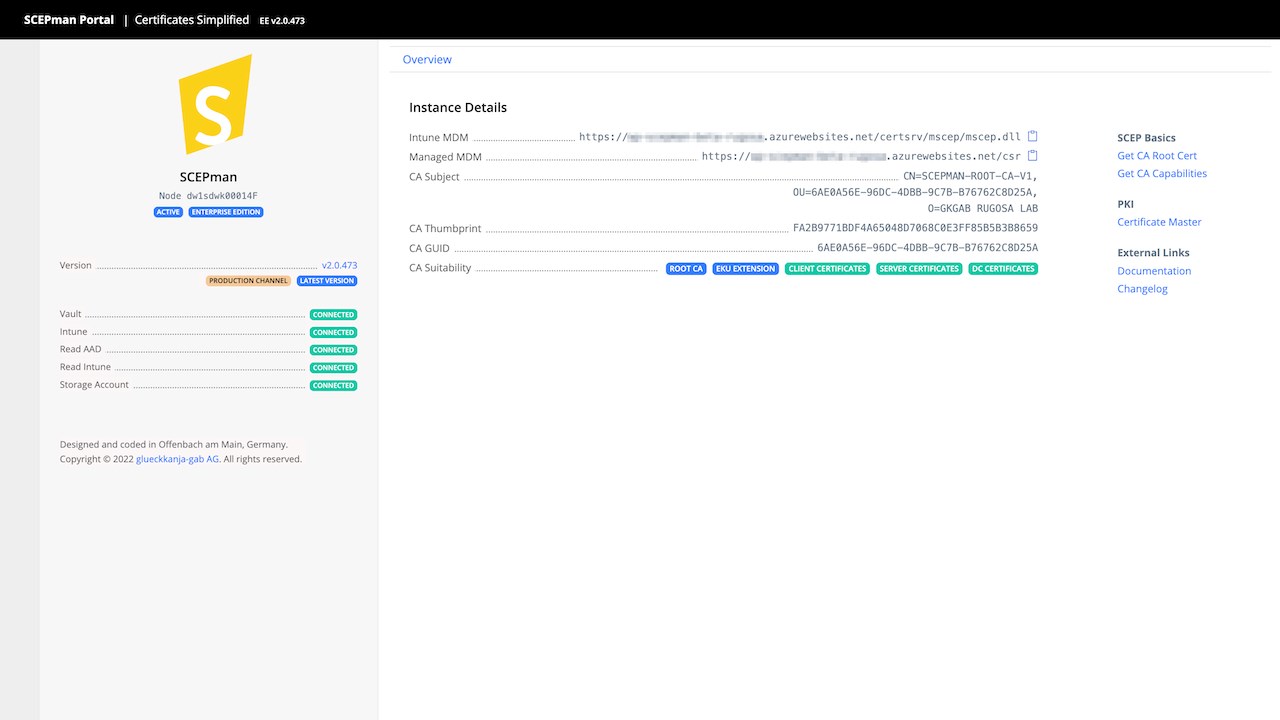
Task: Click the LATEST VERSION badge
Action: pos(327,281)
